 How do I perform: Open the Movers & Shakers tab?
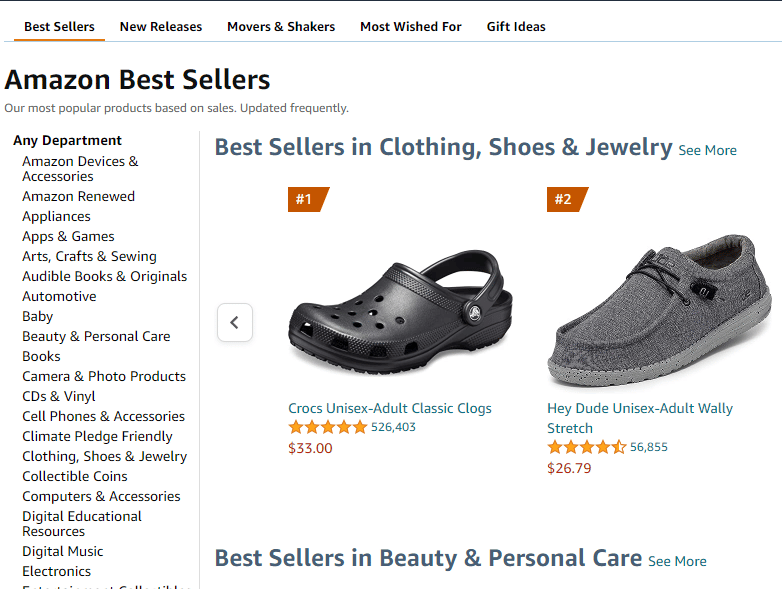[x=281, y=27]
